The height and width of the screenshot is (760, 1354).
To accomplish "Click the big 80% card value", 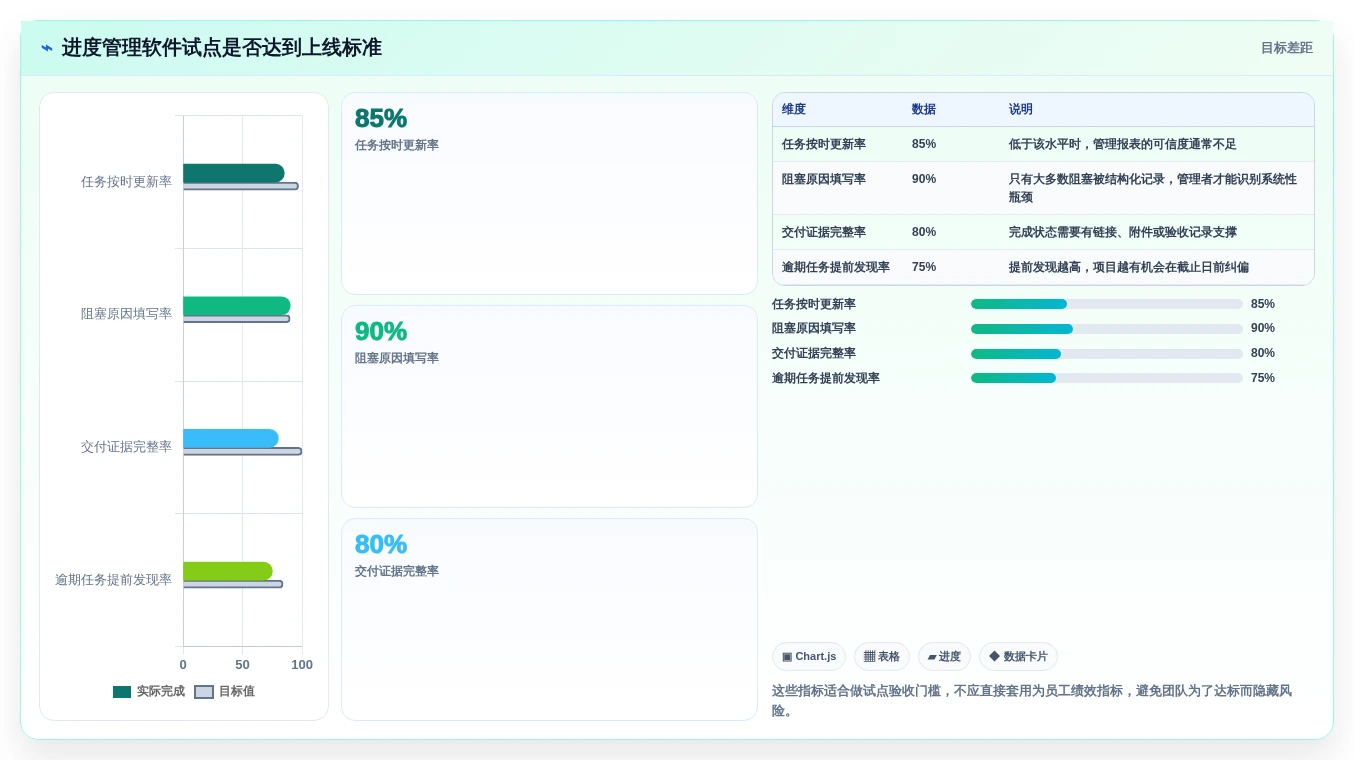I will pos(381,544).
